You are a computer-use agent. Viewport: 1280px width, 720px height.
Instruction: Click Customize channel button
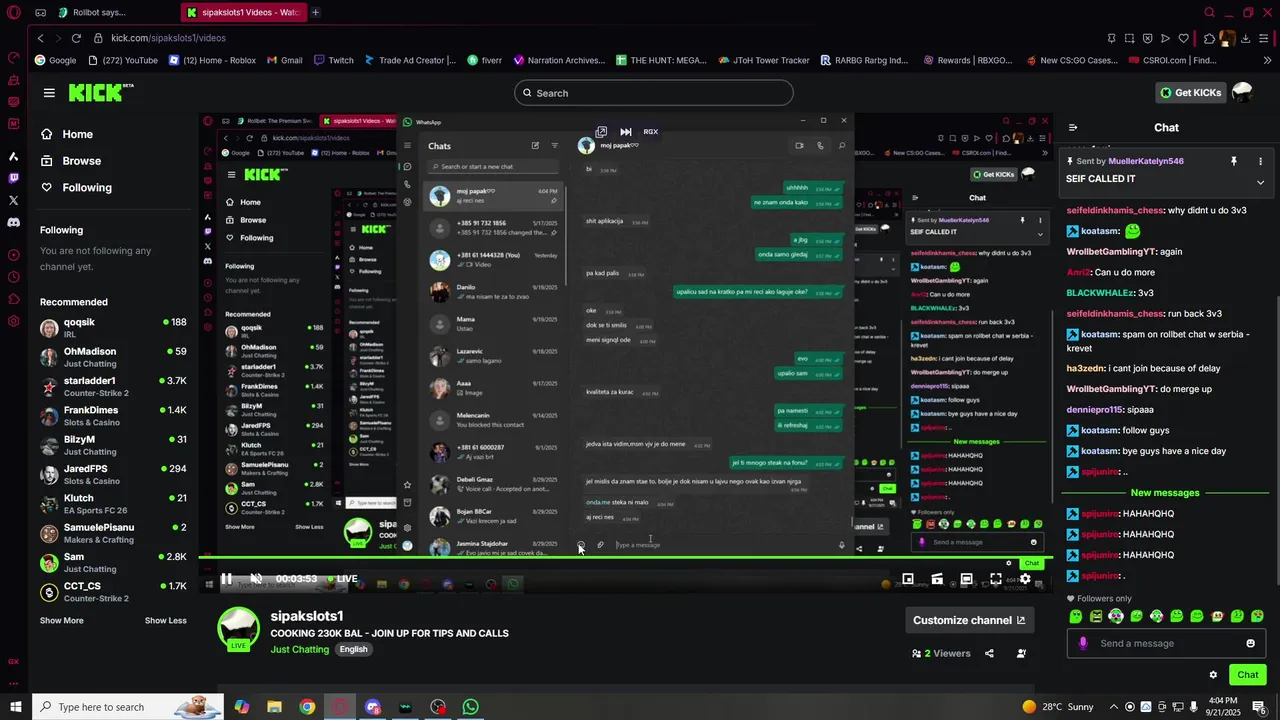click(969, 620)
